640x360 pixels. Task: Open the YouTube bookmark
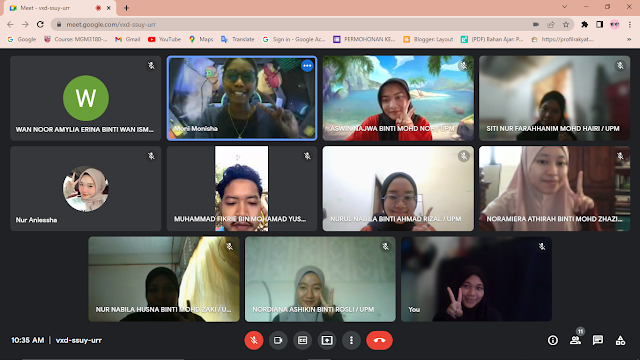click(164, 39)
